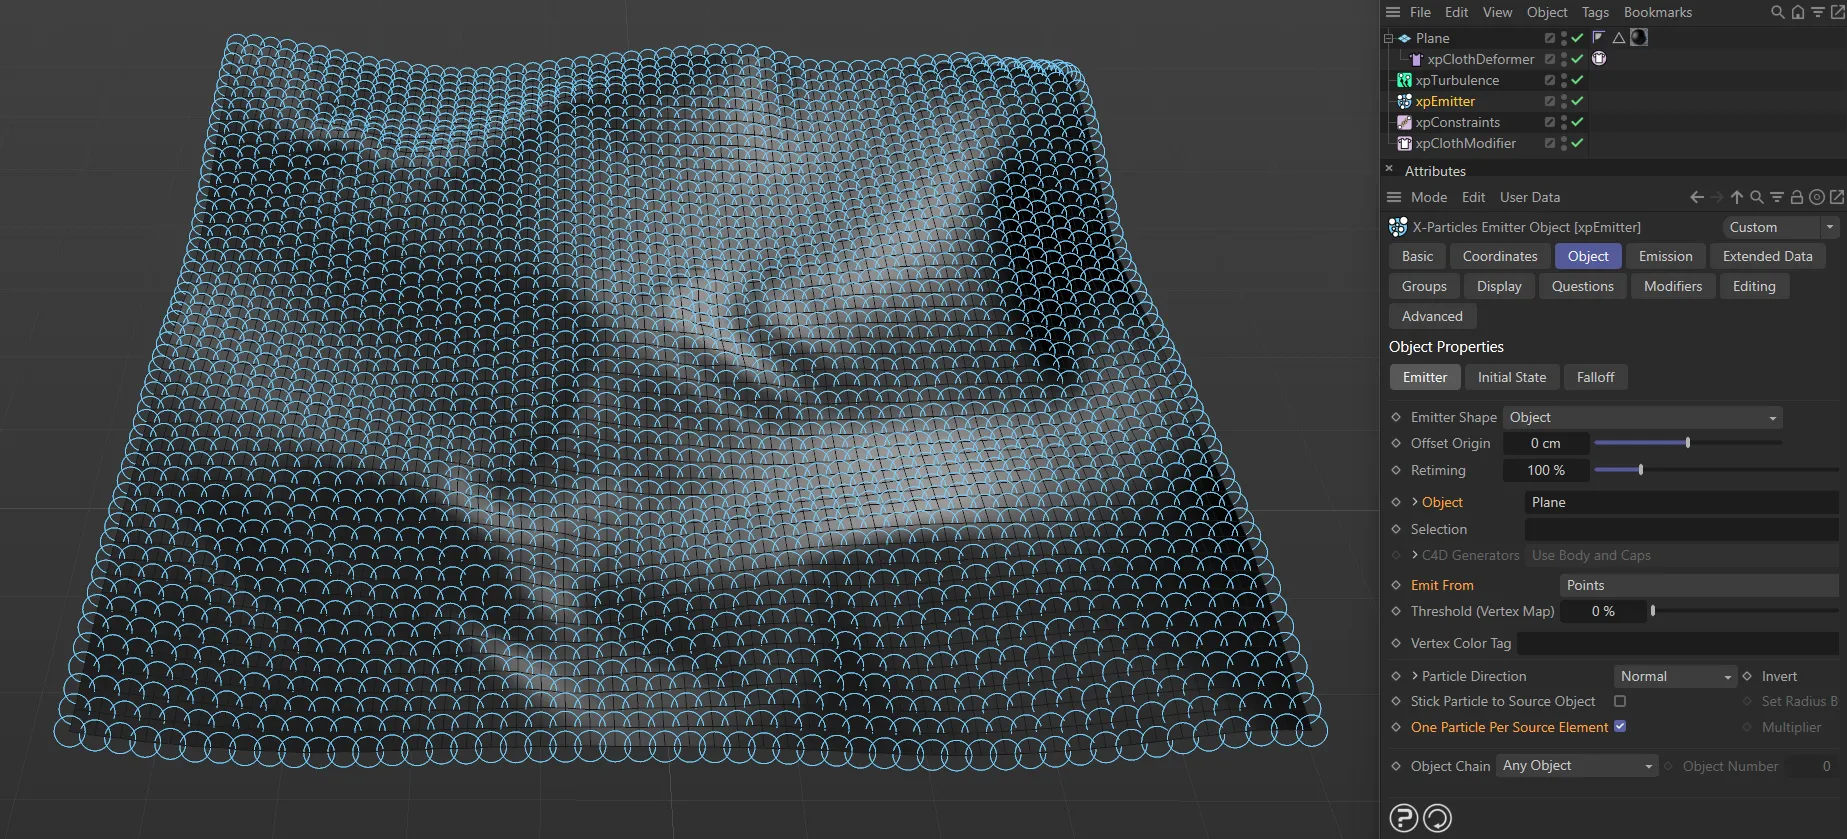Open the Particle Direction Normal dropdown
The height and width of the screenshot is (839, 1847).
tap(1675, 676)
